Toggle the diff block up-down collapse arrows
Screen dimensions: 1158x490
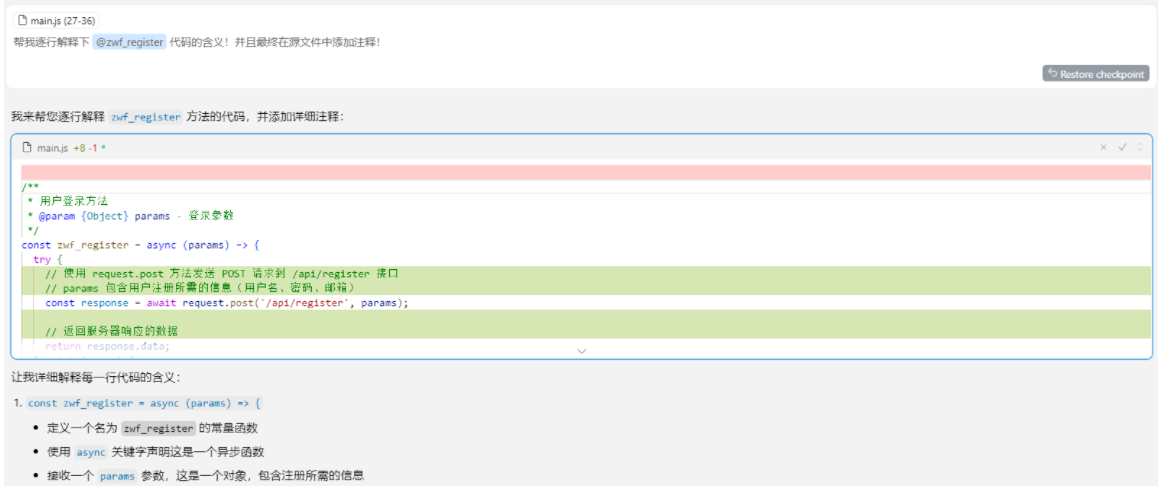click(x=1140, y=147)
